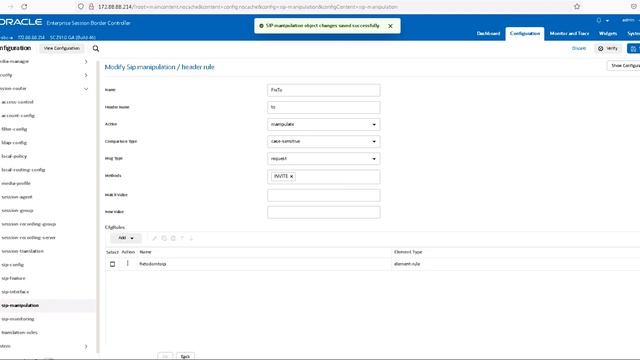Click the Discard link
The image size is (640, 360).
[x=579, y=48]
